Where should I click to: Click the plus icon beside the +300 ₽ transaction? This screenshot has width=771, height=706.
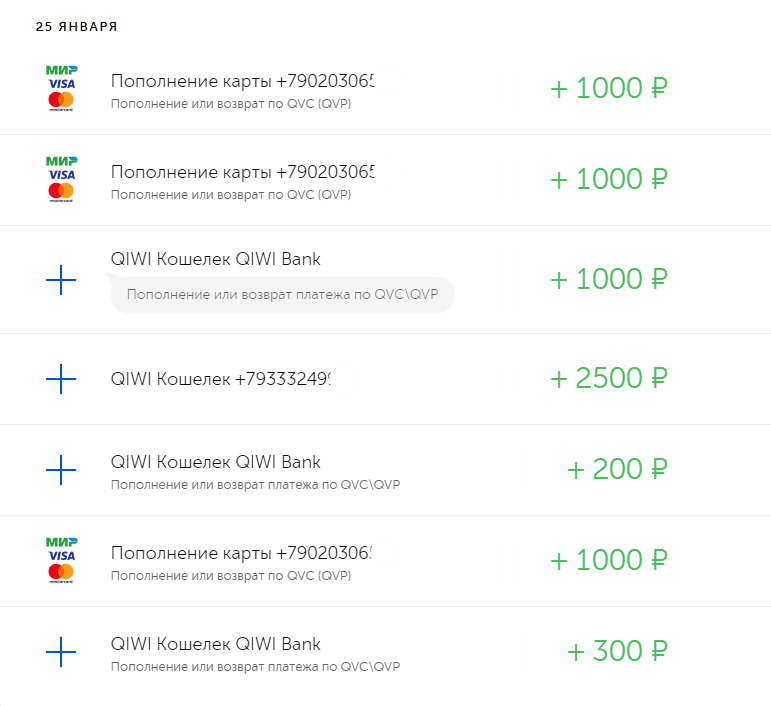tap(61, 652)
